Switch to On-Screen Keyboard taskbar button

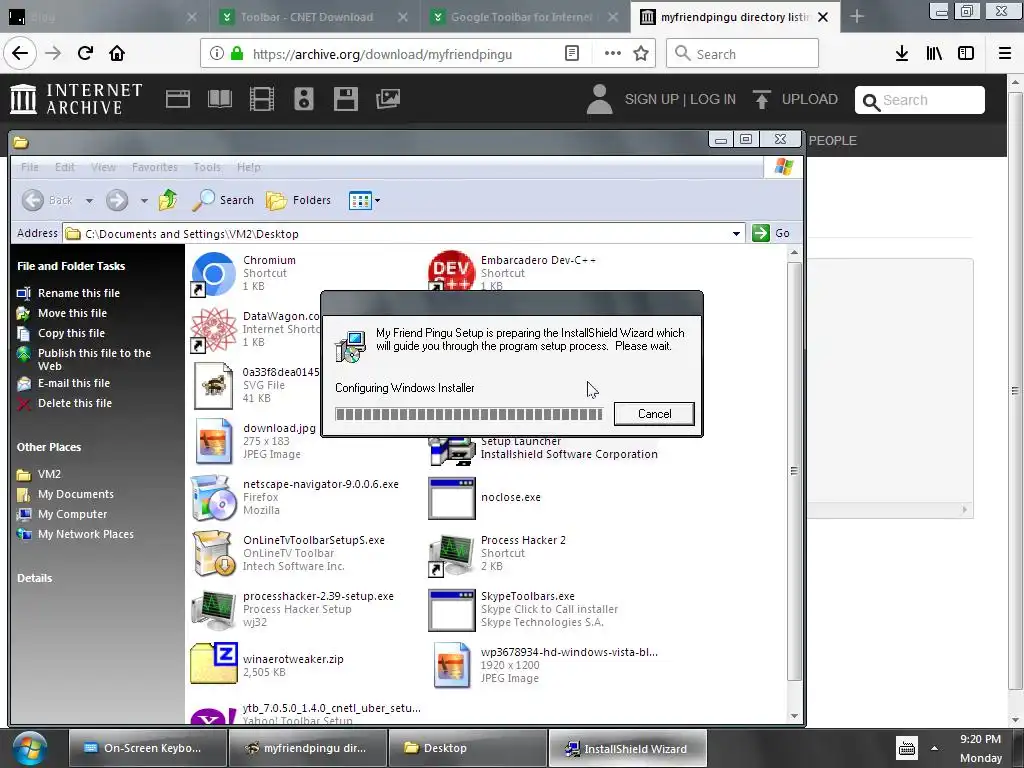point(148,748)
